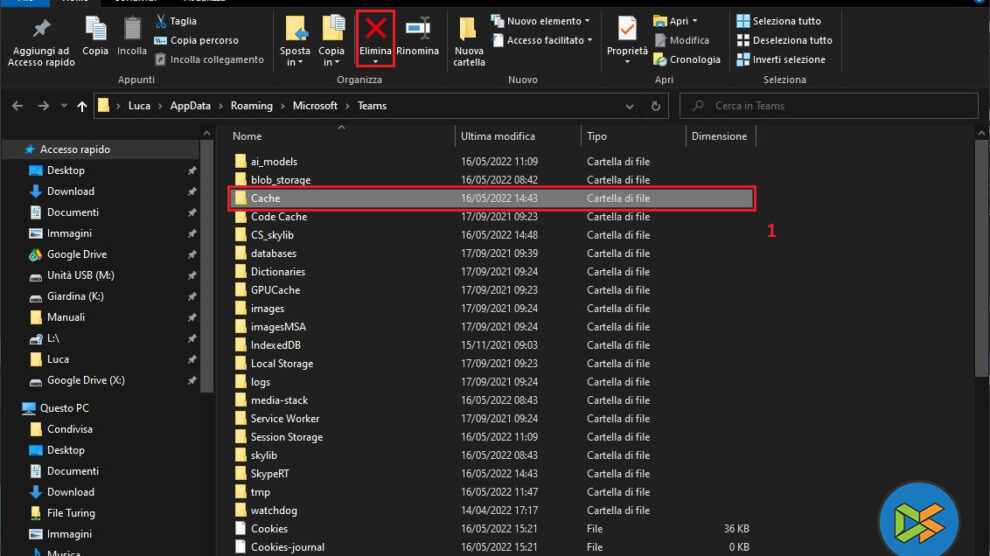
Task: Click the Elimina red X icon
Action: click(x=375, y=29)
